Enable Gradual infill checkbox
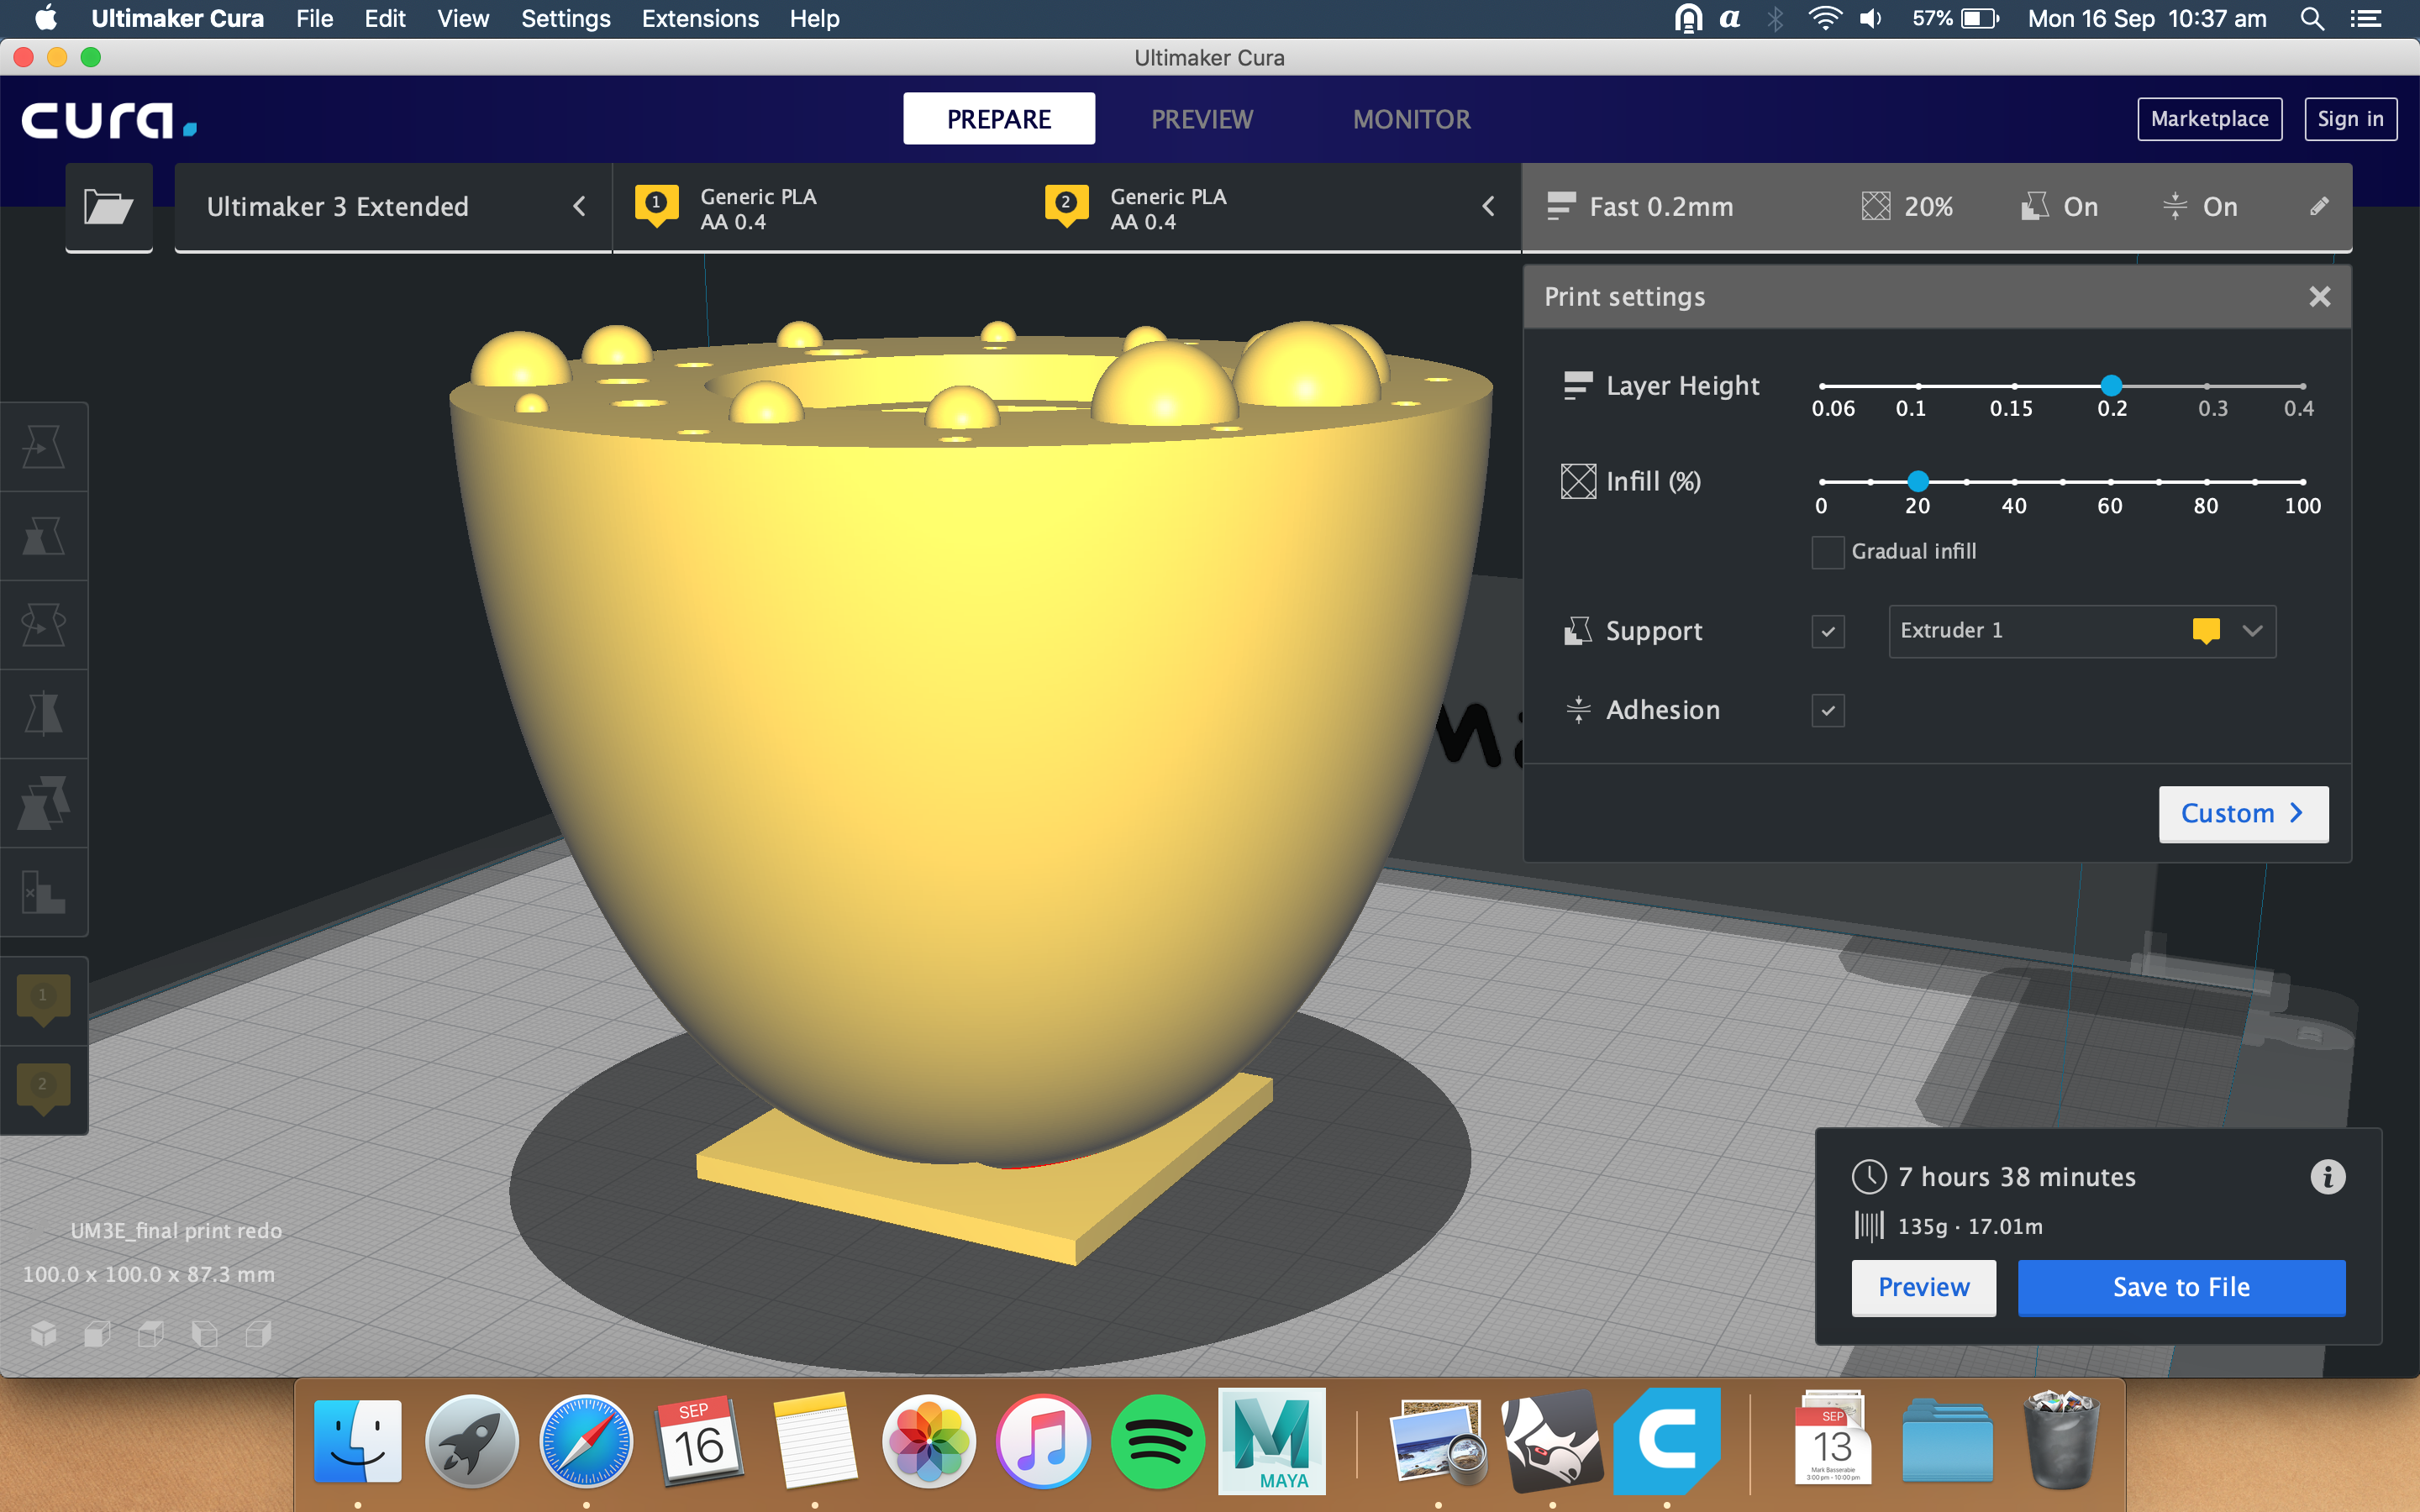Image resolution: width=2420 pixels, height=1512 pixels. (1827, 551)
